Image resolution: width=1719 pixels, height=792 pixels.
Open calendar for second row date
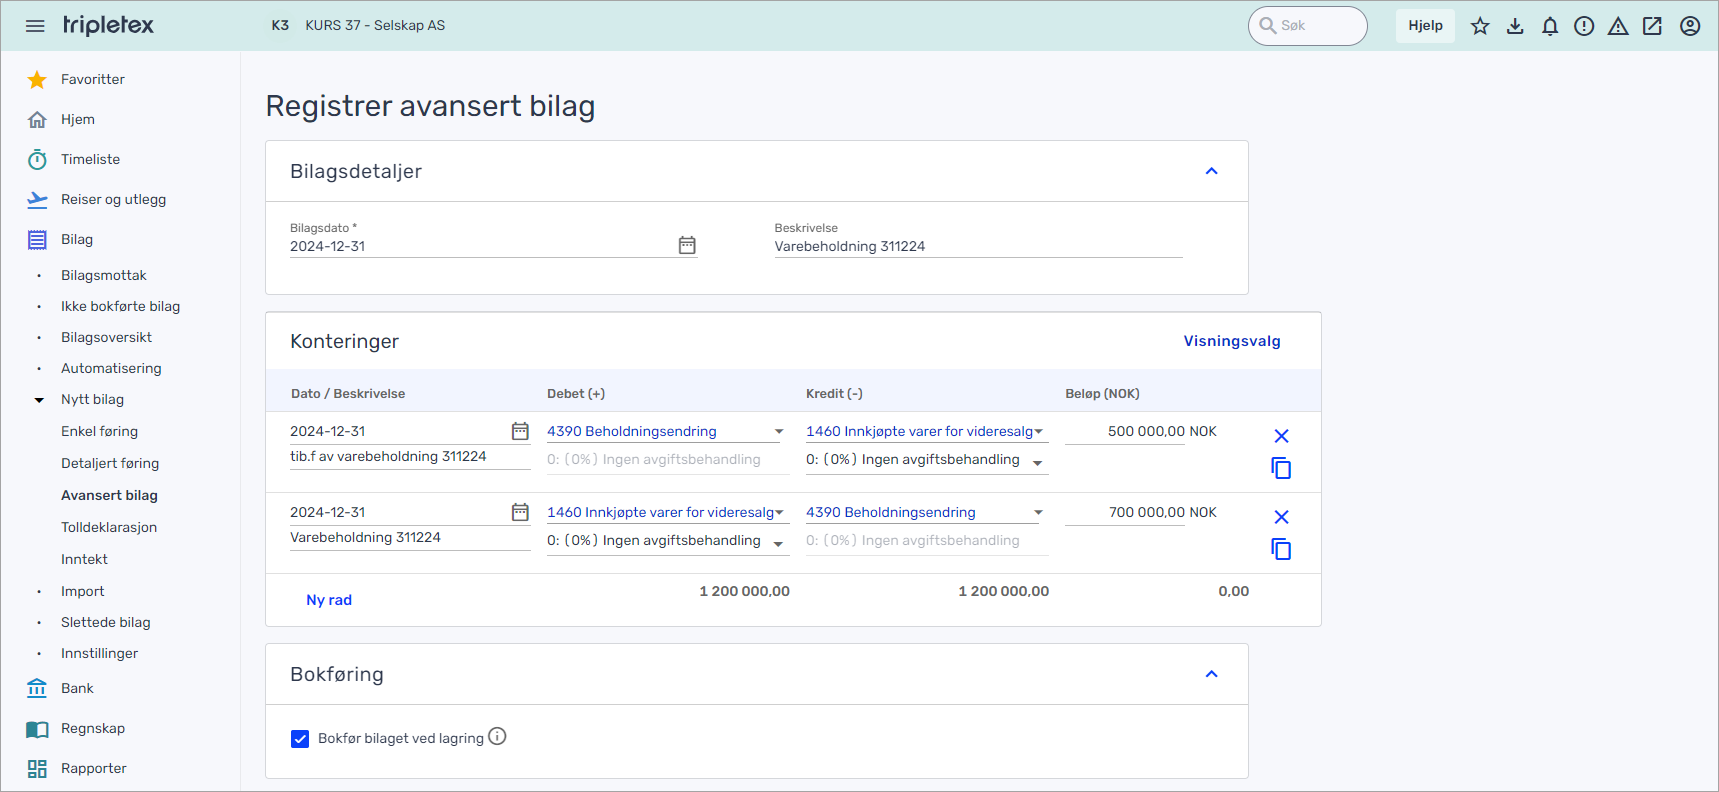coord(520,512)
